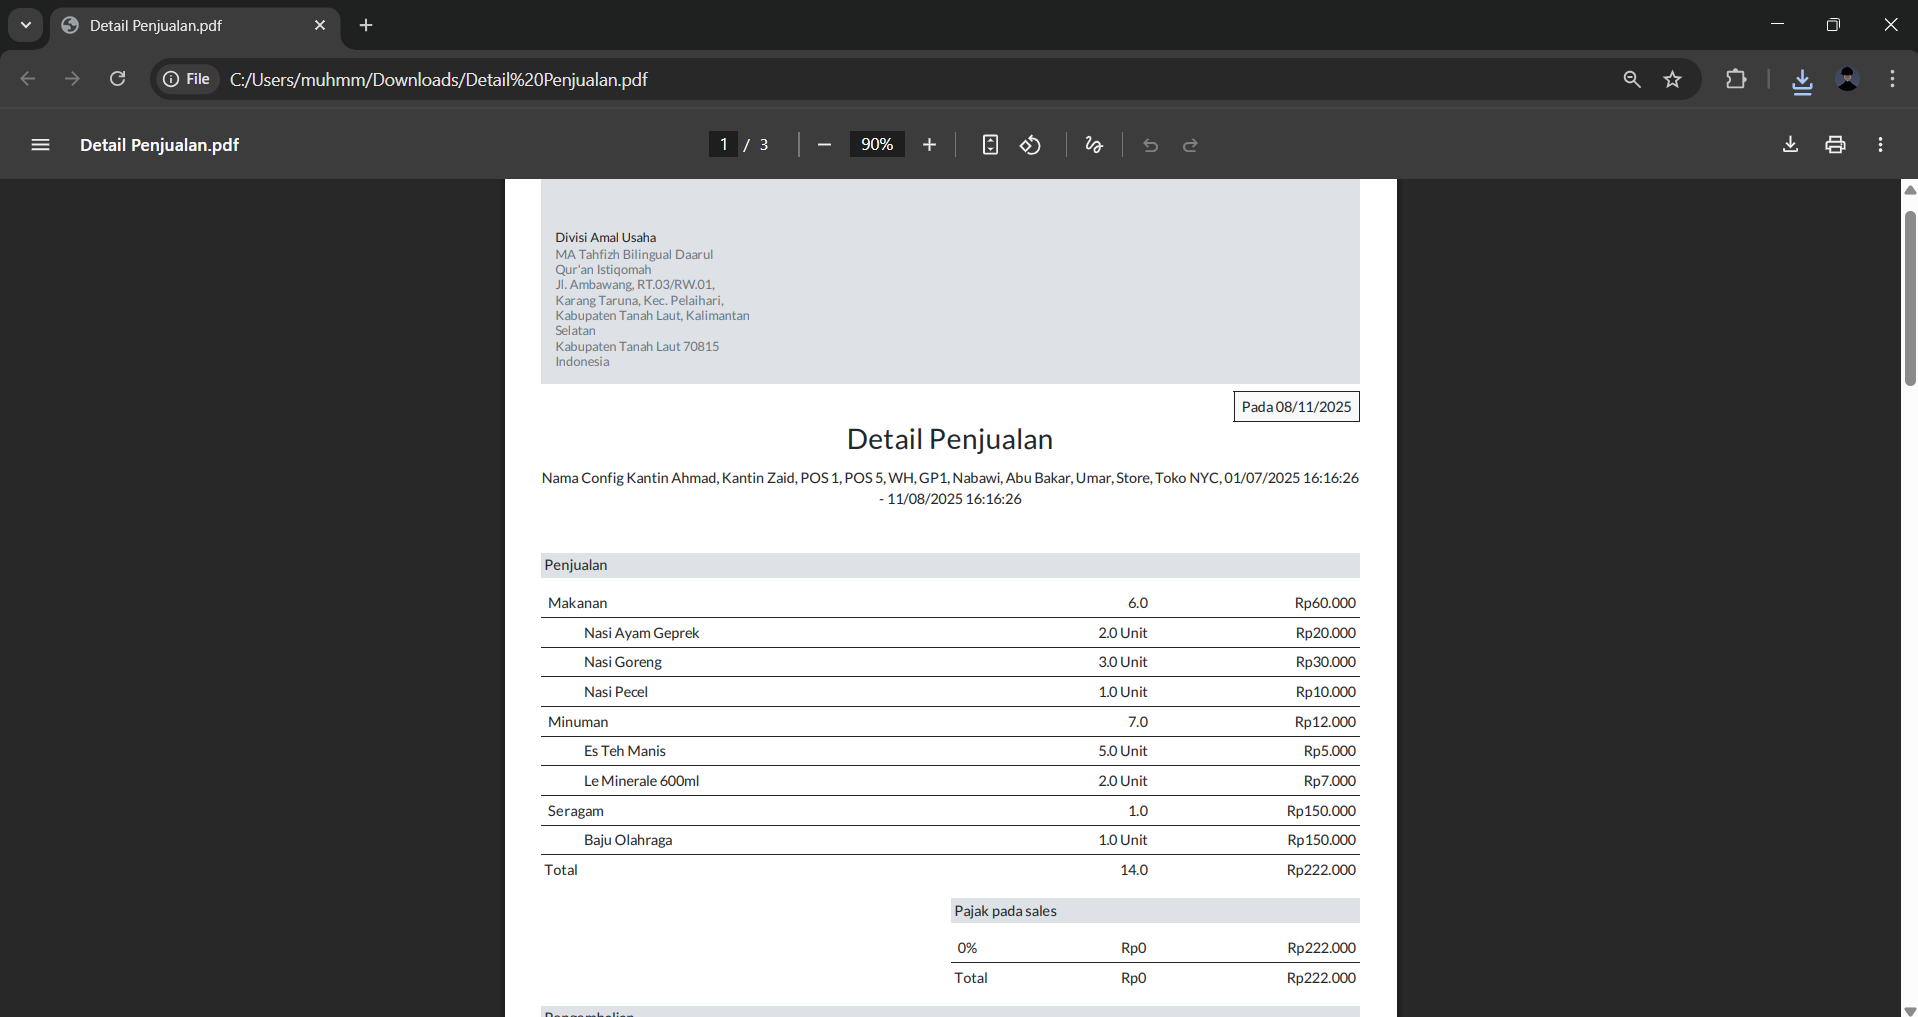
Task: Download the PDF from viewer toolbar
Action: click(x=1790, y=145)
